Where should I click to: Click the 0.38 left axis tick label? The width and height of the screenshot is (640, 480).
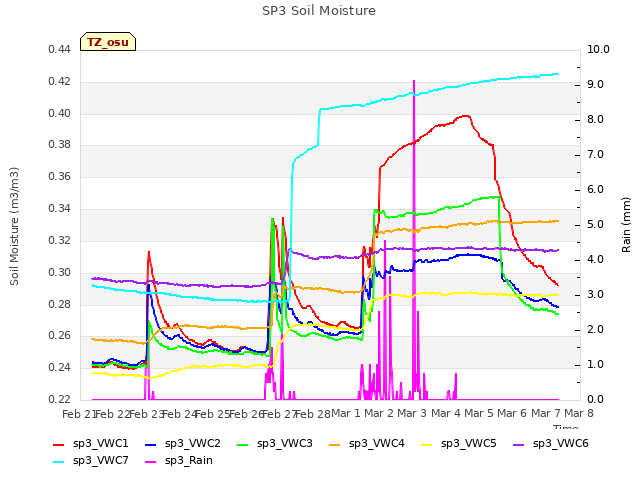pos(60,144)
